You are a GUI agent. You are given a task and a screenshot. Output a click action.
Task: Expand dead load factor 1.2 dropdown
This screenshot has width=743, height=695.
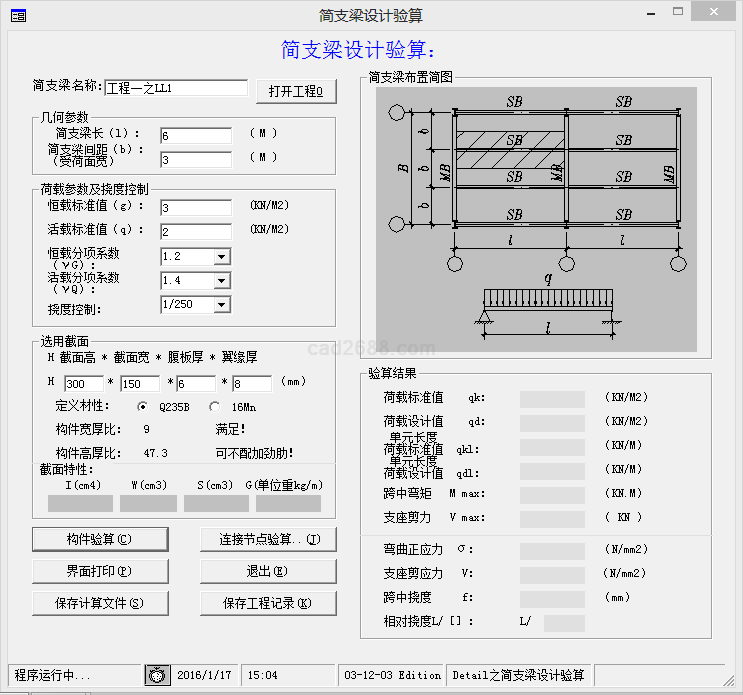coord(221,257)
